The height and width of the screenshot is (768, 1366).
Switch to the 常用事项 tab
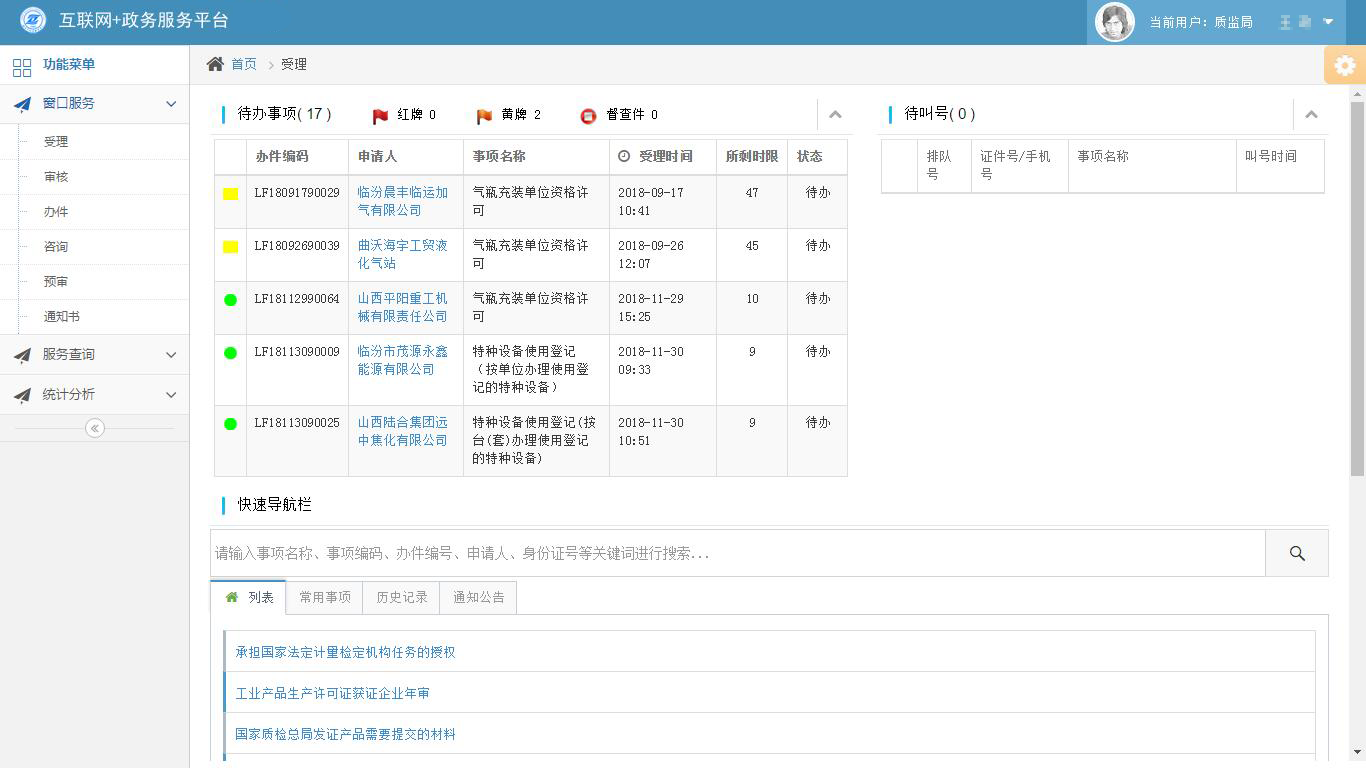[x=324, y=597]
